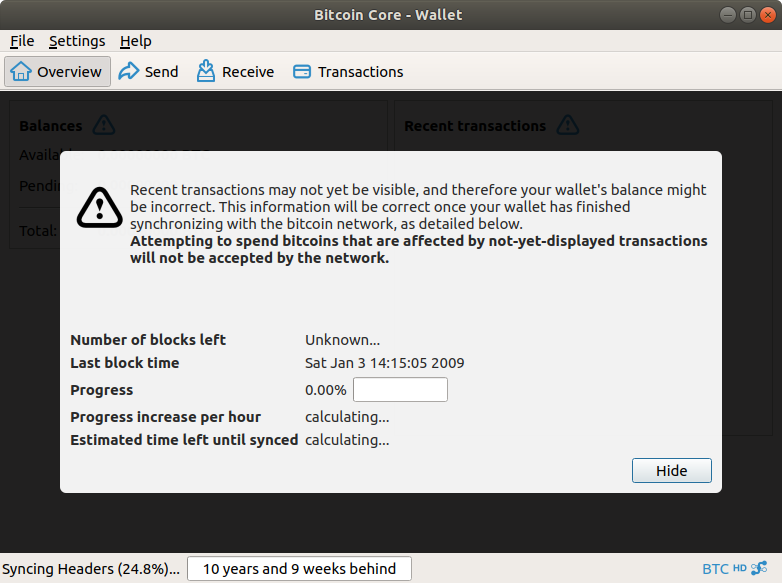The image size is (782, 583).
Task: Maximize the Bitcoin Core window
Action: point(748,15)
